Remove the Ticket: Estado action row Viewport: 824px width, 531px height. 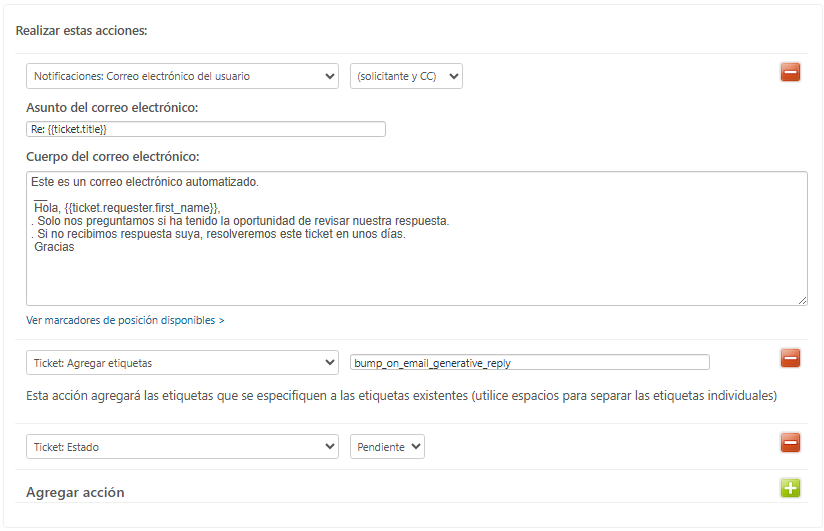pyautogui.click(x=790, y=442)
